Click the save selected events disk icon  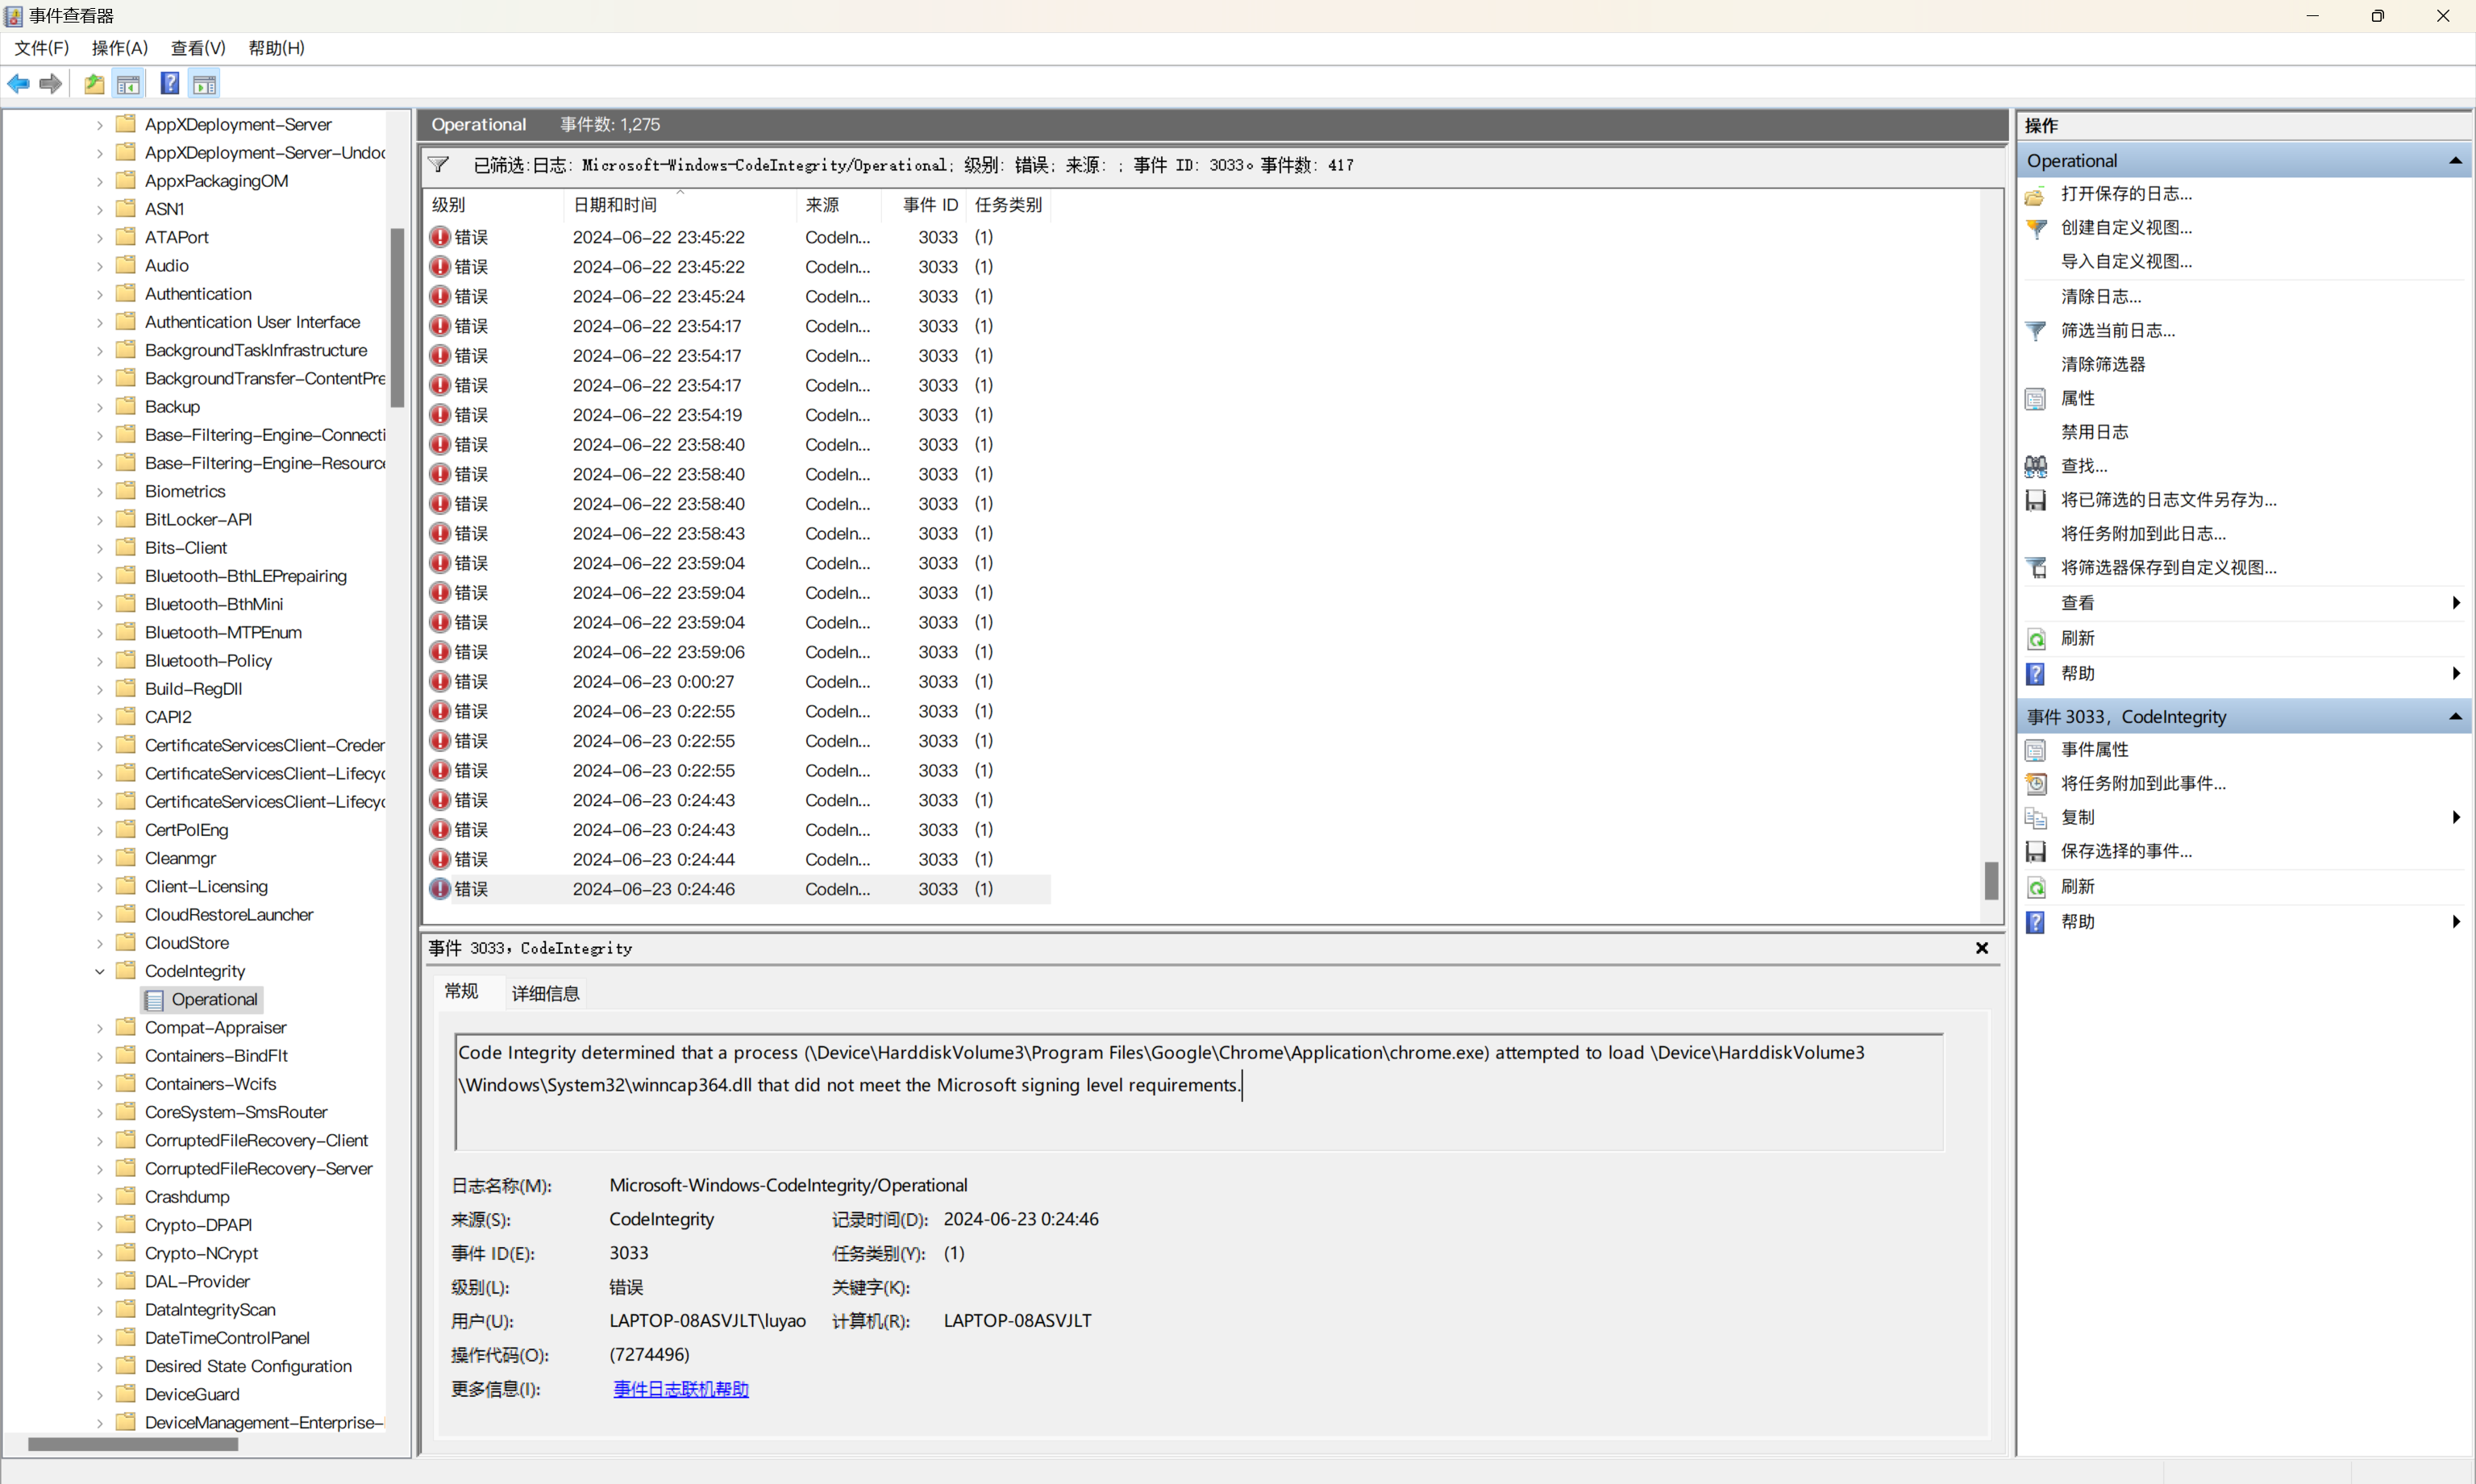(x=2036, y=851)
